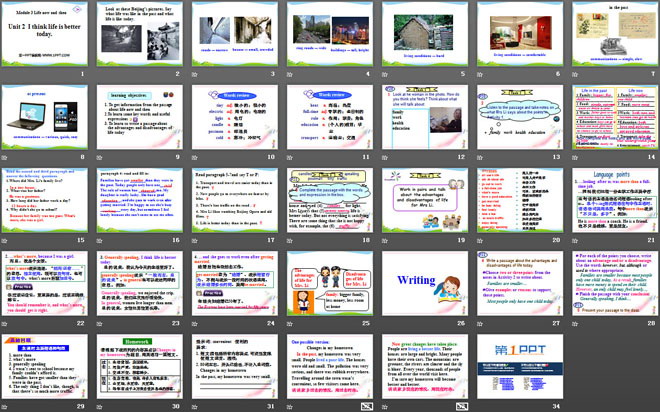Click animation star icon under slide 28
This screenshot has height=412, width=660.
(x=575, y=324)
